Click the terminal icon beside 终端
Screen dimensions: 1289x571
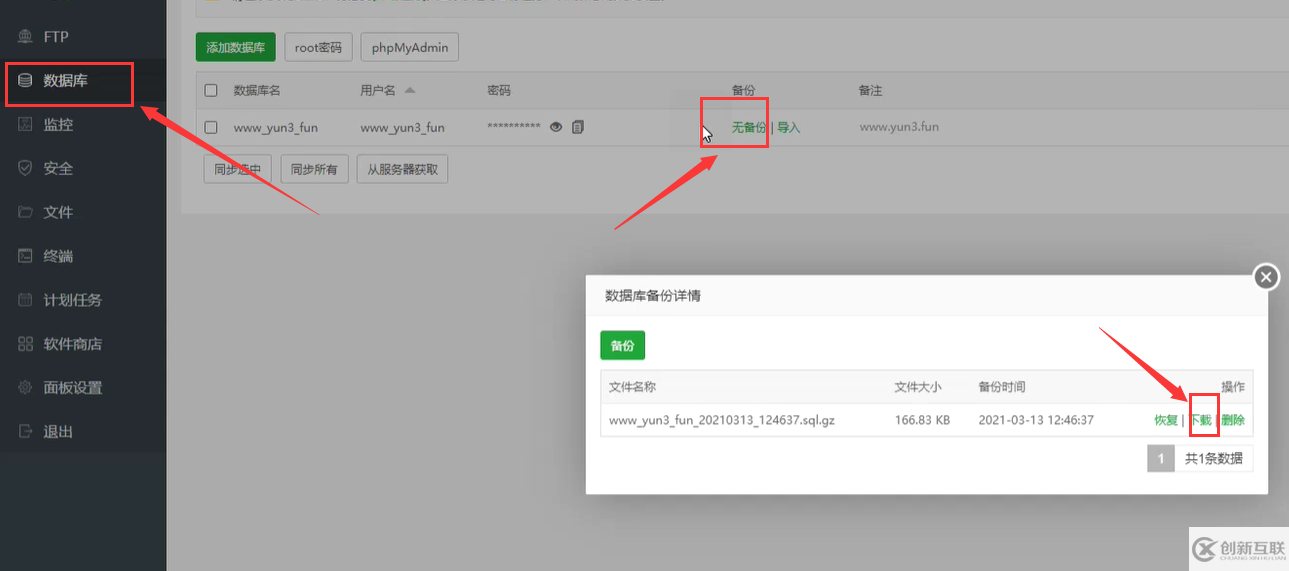(x=25, y=256)
